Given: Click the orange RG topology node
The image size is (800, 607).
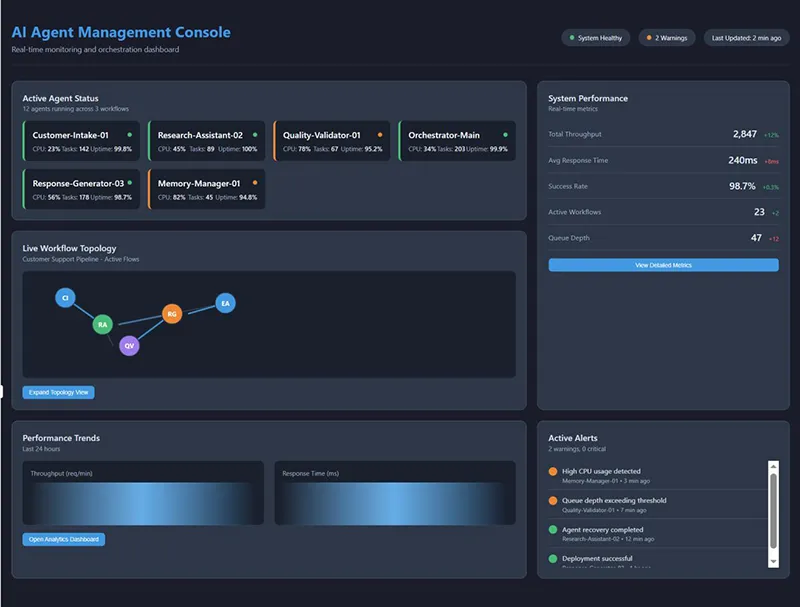Looking at the screenshot, I should click(172, 314).
